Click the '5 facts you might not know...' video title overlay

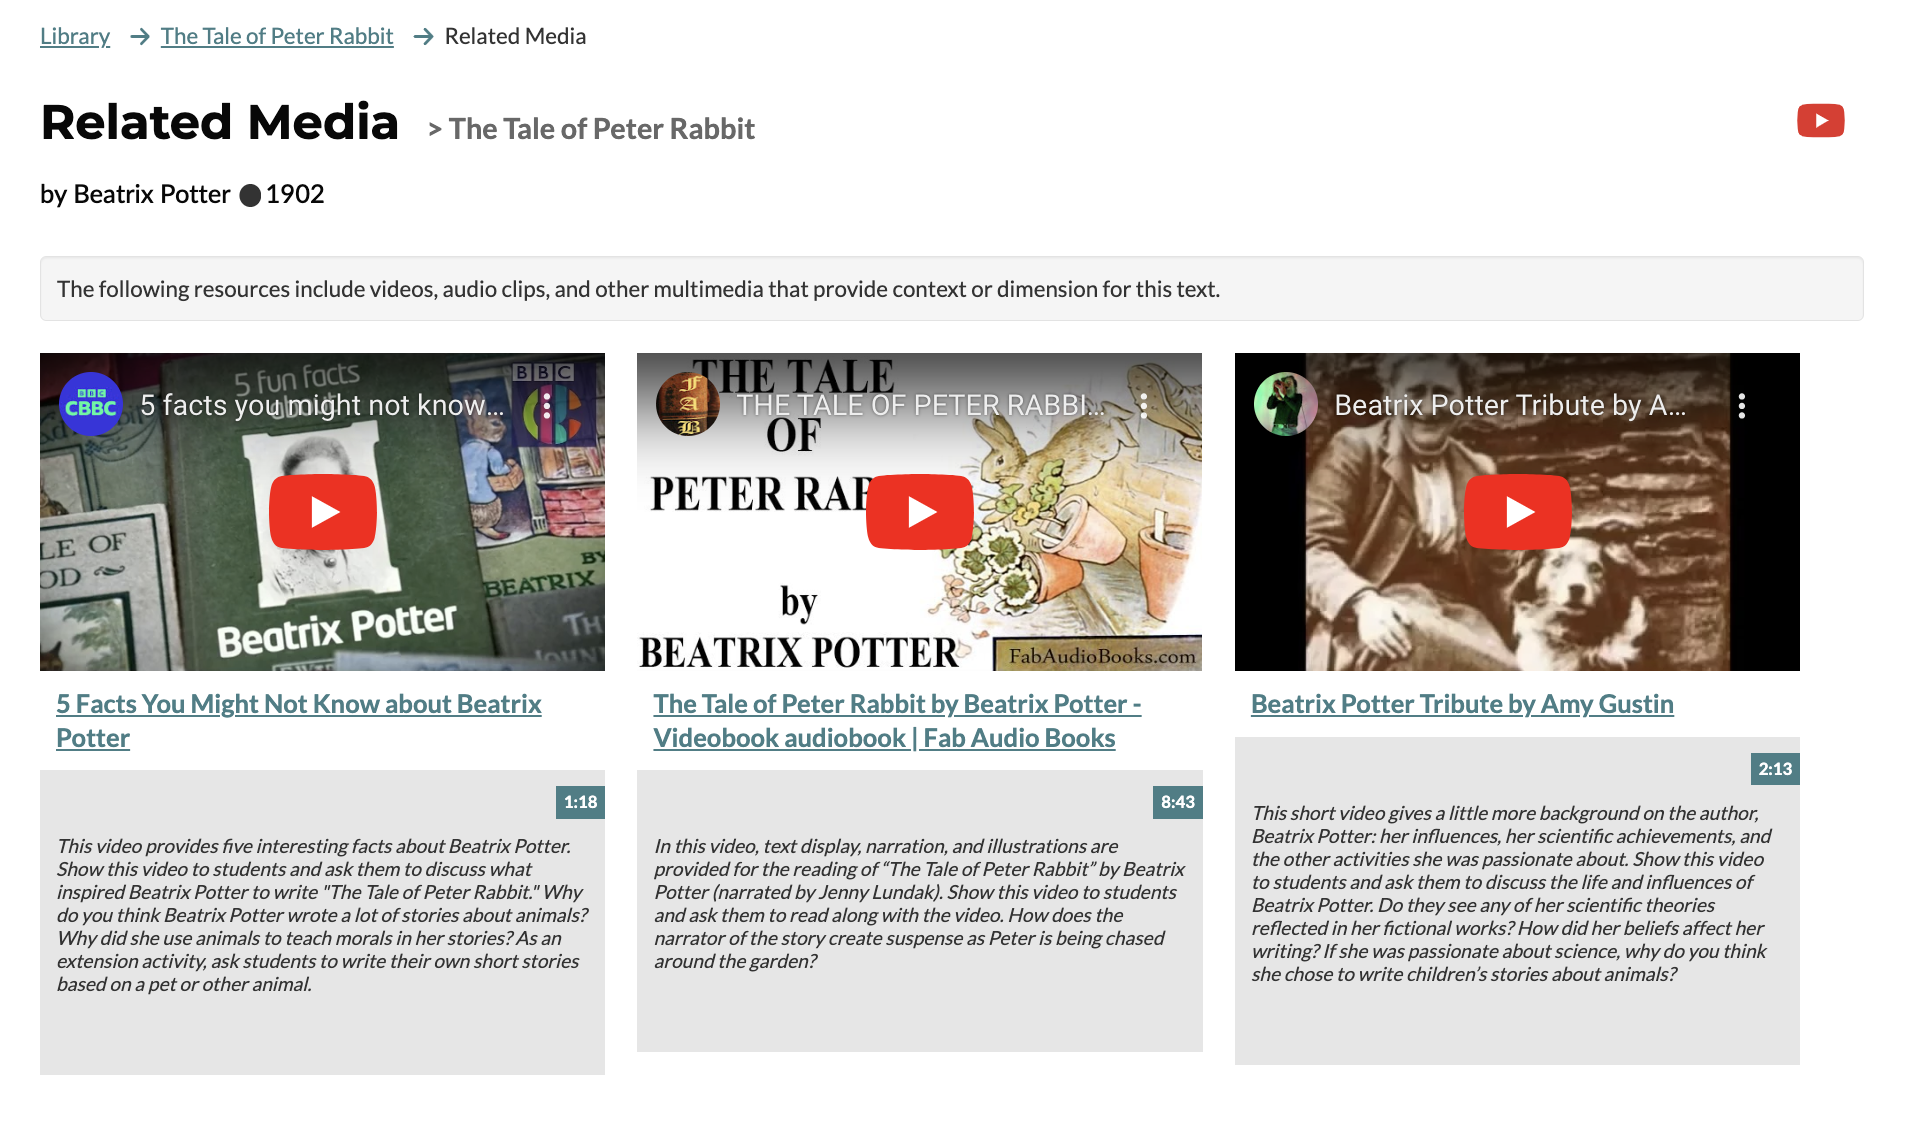point(322,405)
